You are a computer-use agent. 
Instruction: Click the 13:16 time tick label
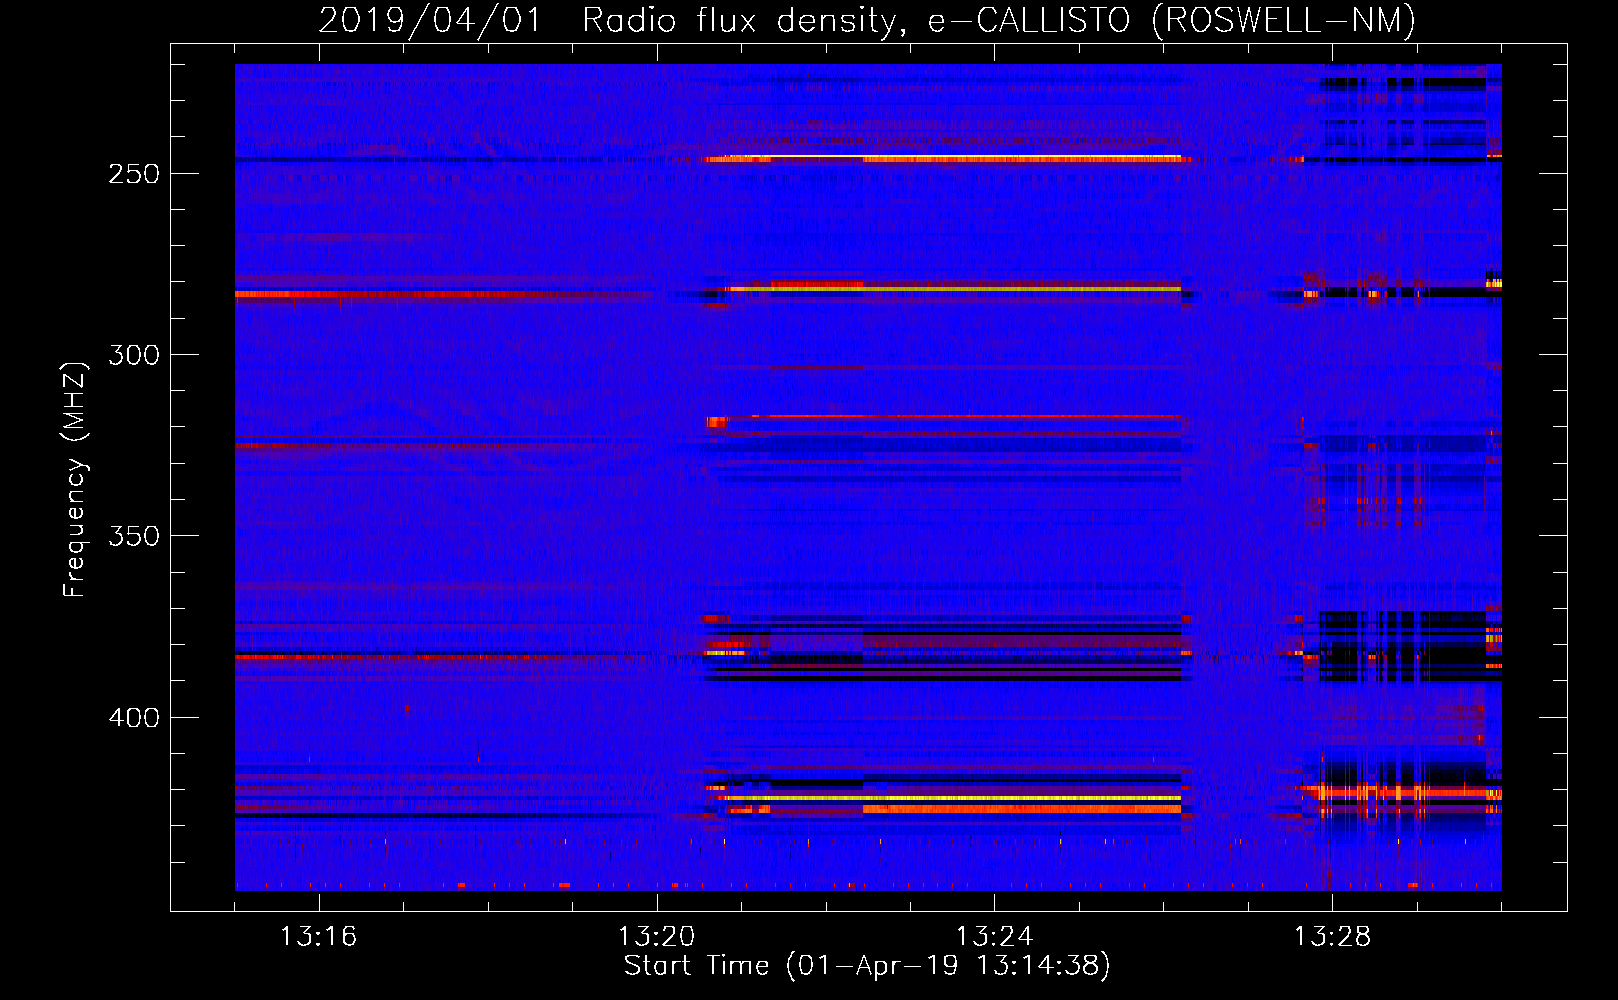pyautogui.click(x=318, y=937)
